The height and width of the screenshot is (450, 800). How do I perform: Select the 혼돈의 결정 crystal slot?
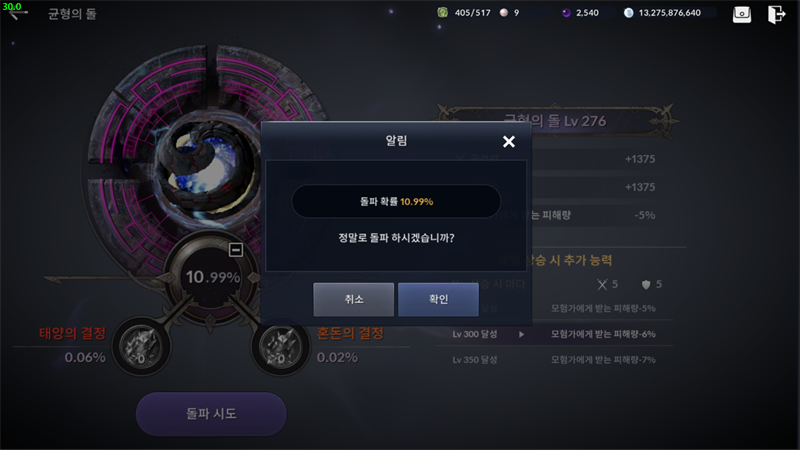pos(280,347)
